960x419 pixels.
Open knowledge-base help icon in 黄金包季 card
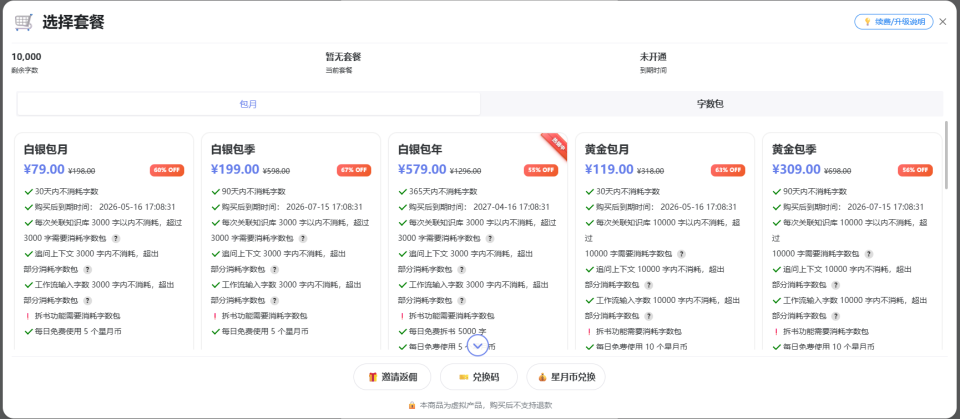tap(869, 254)
